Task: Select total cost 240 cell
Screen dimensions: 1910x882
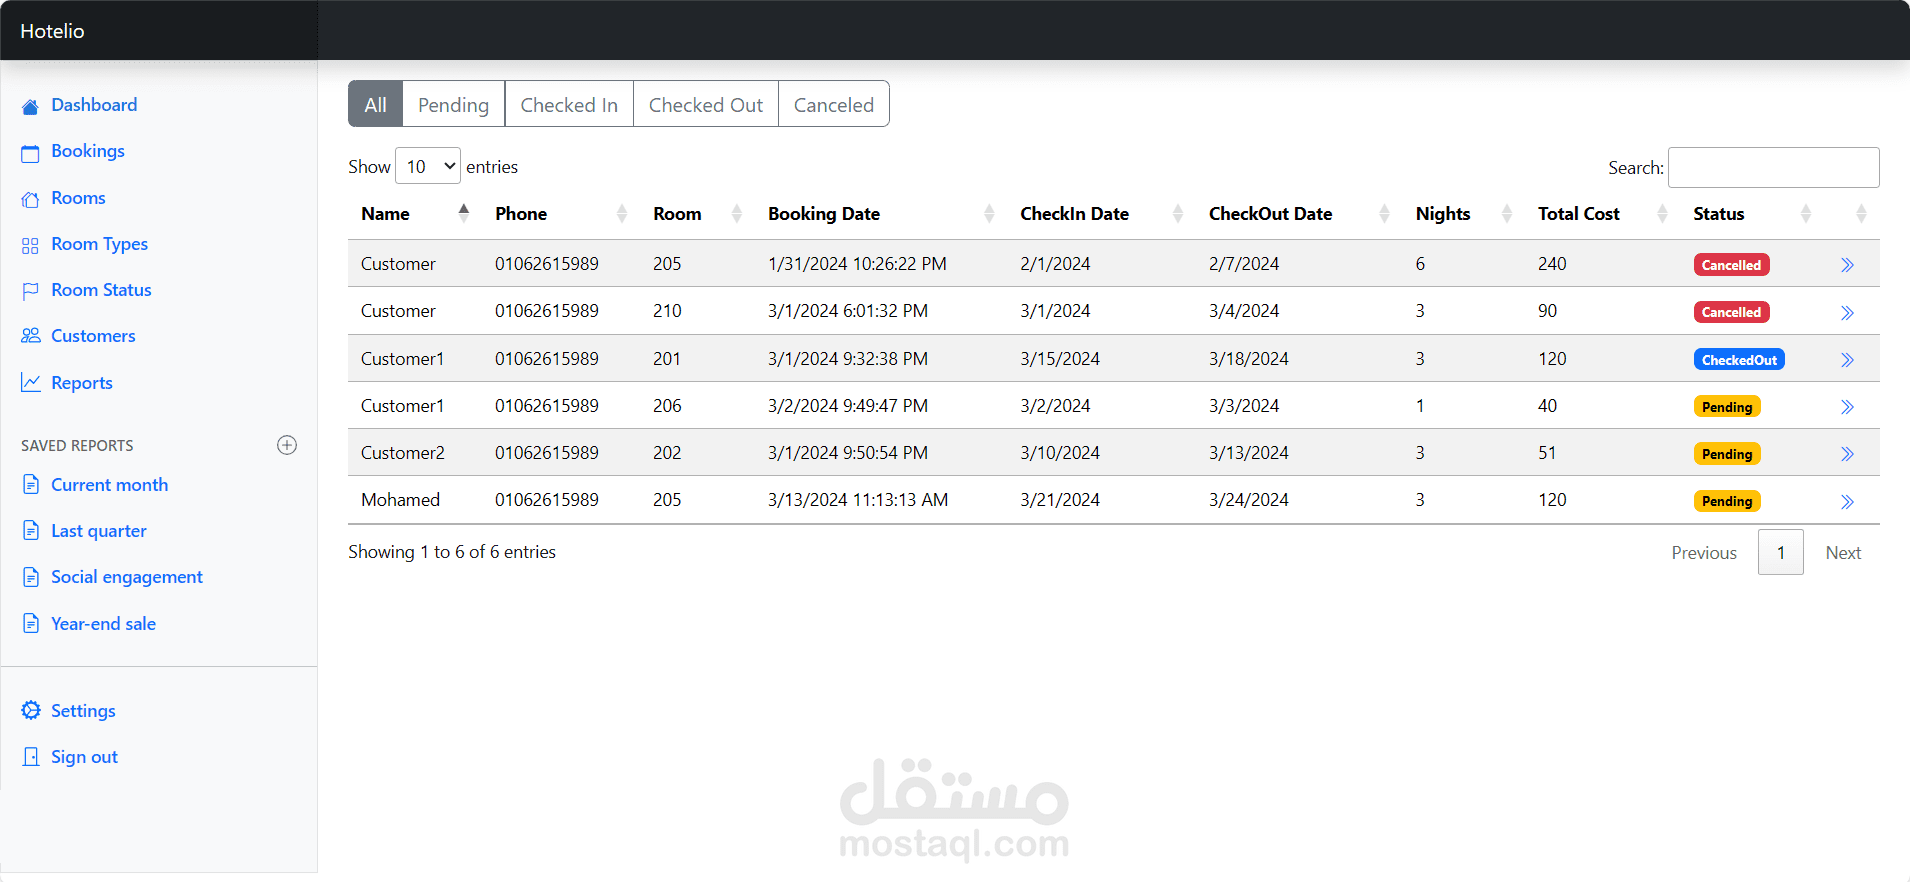Action: coord(1552,264)
